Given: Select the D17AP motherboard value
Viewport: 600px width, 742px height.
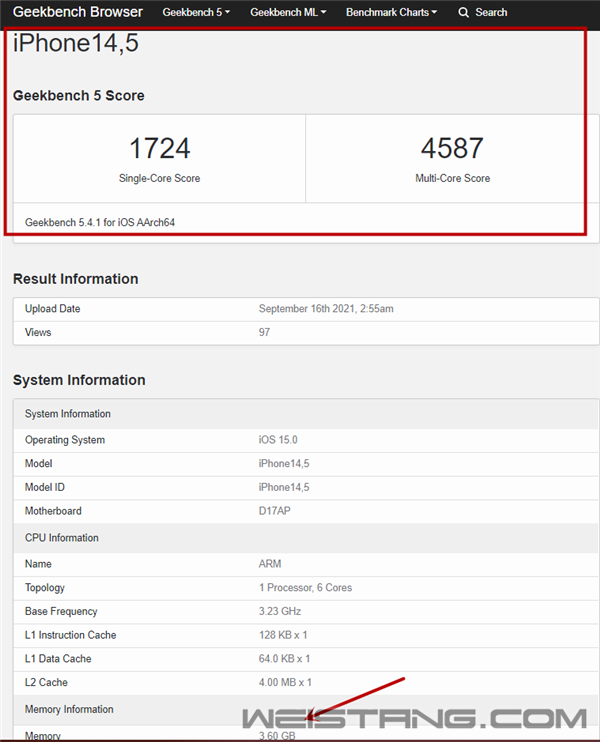Looking at the screenshot, I should click(x=275, y=511).
